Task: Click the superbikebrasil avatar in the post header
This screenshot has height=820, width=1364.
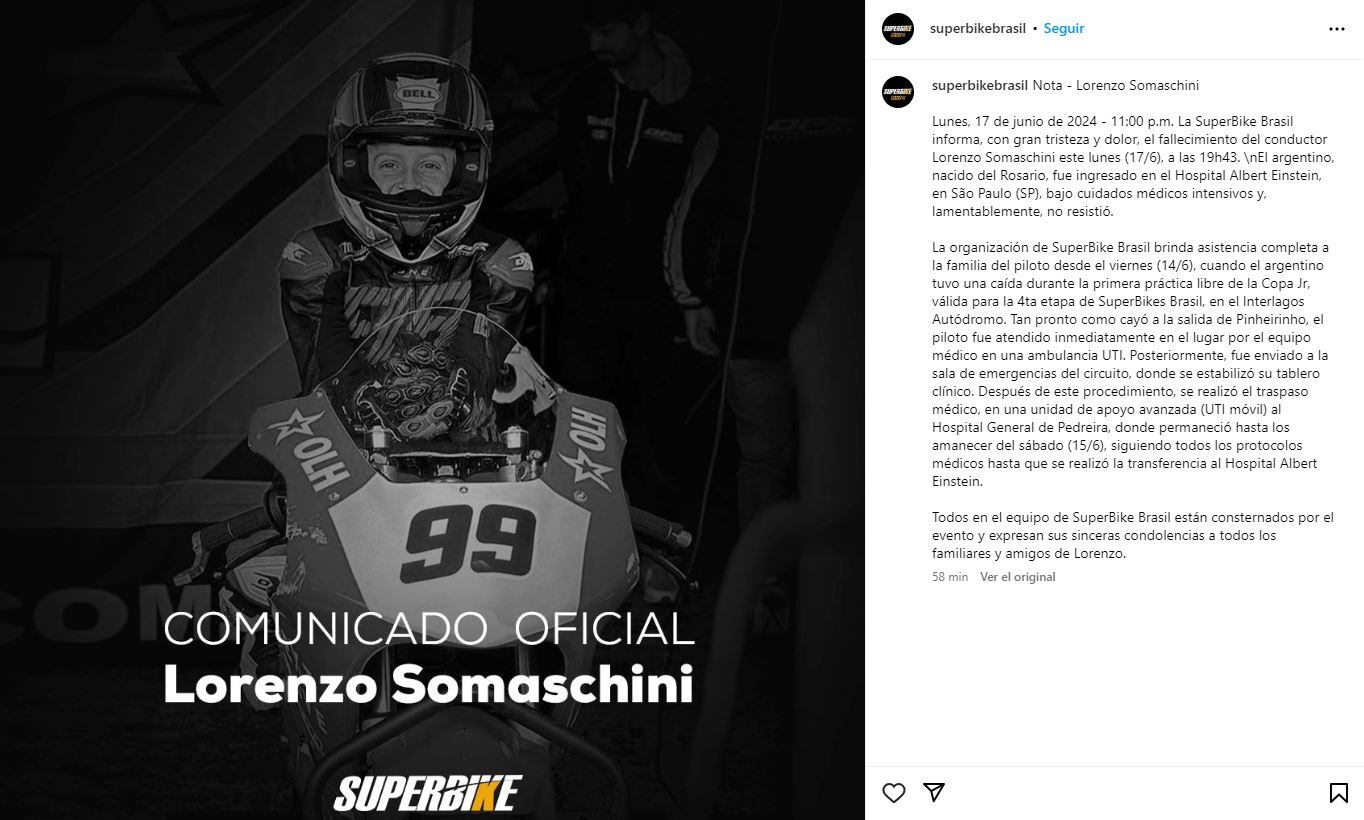Action: pyautogui.click(x=898, y=29)
